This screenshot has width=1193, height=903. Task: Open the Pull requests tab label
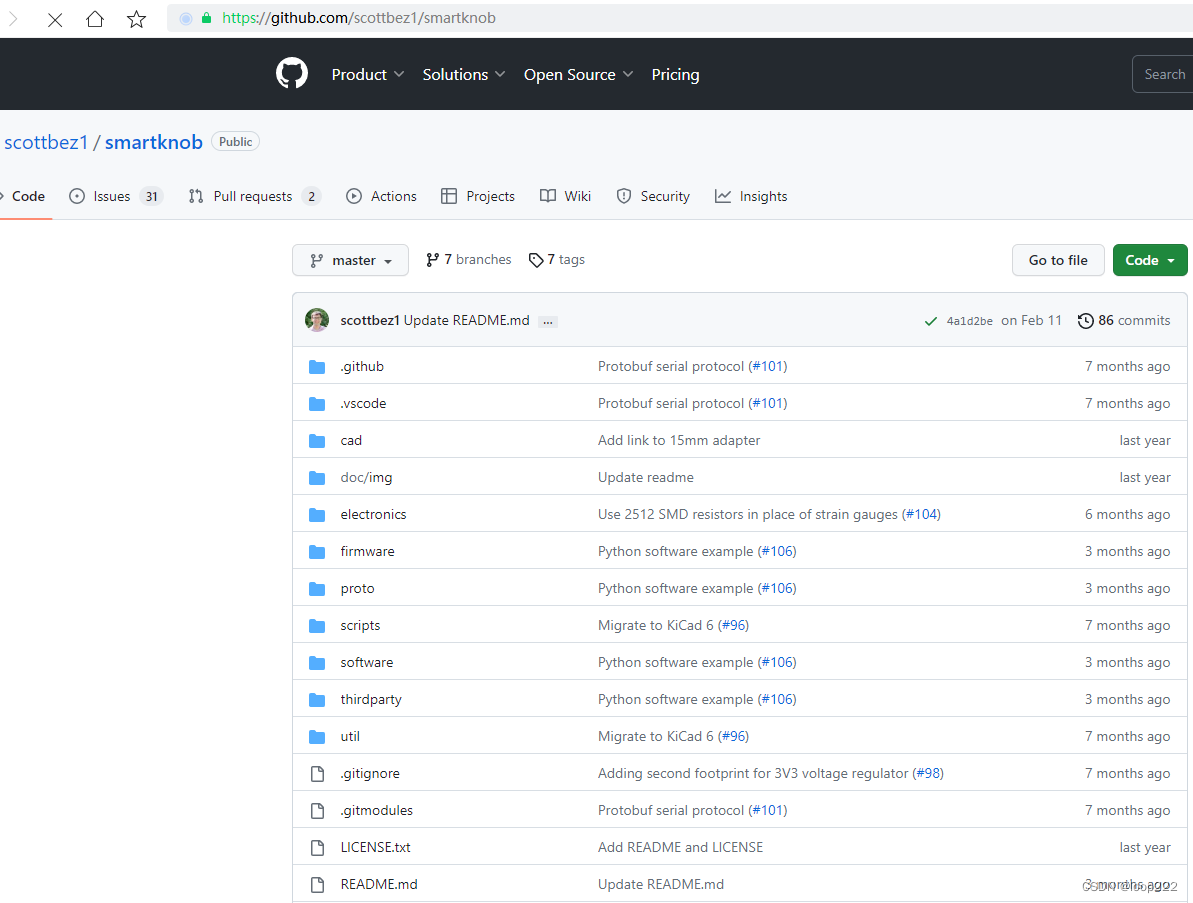pyautogui.click(x=253, y=196)
